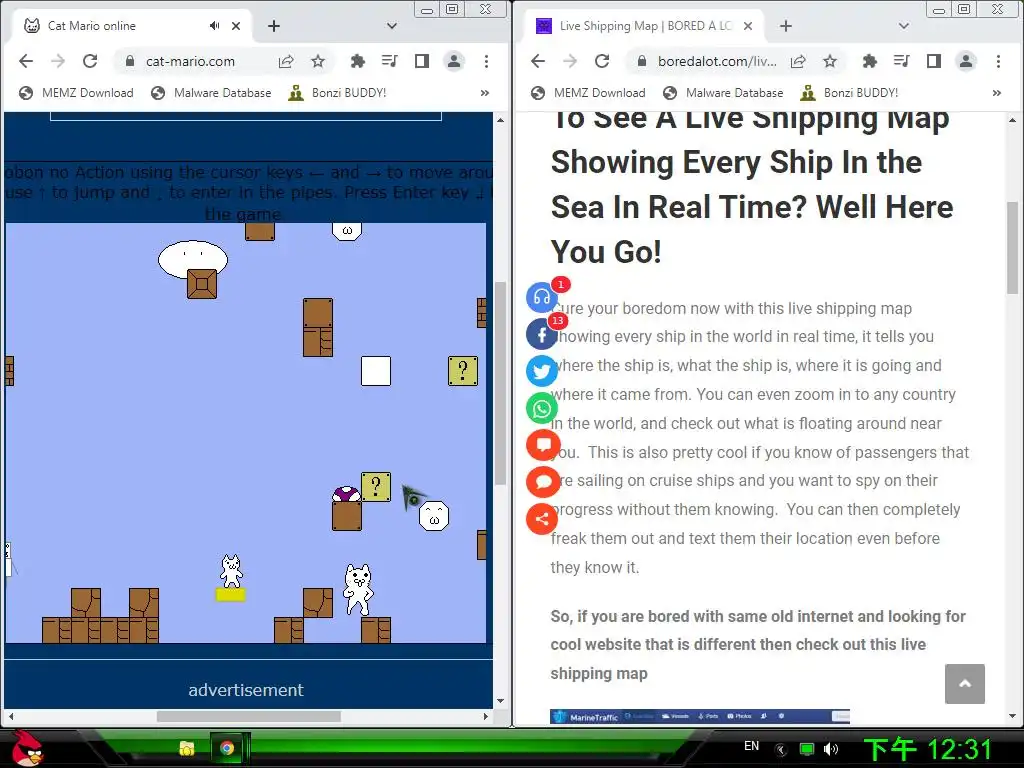Click the shipping map page vertical scrollbar thumb
Image resolution: width=1024 pixels, height=768 pixels.
[1012, 248]
